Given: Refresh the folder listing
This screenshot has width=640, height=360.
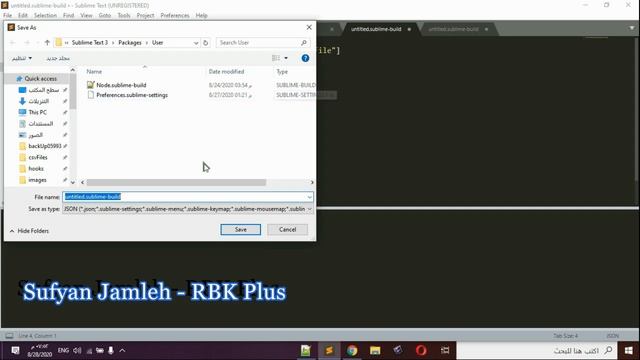Looking at the screenshot, I should tap(206, 42).
